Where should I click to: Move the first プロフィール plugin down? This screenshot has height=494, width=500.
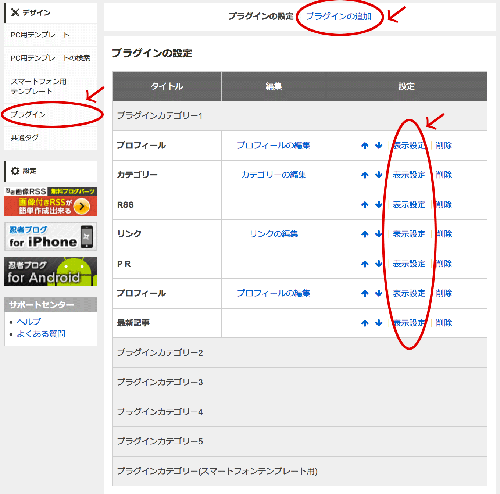[378, 145]
